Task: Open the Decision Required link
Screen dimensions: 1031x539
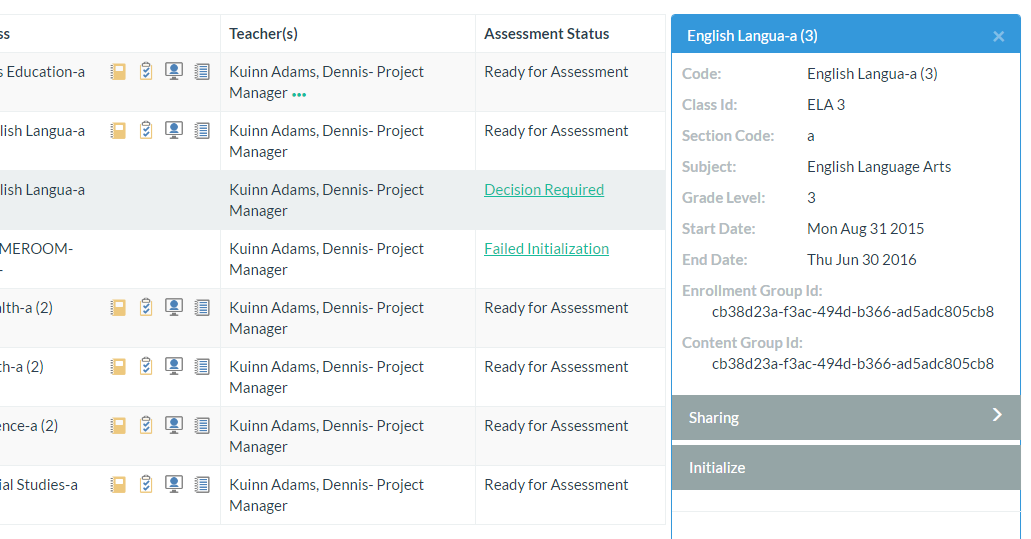Action: click(544, 190)
